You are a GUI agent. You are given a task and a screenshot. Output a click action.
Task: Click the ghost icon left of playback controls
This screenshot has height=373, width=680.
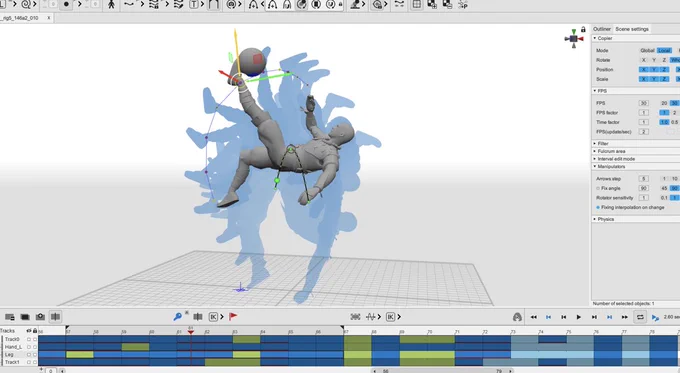(517, 317)
